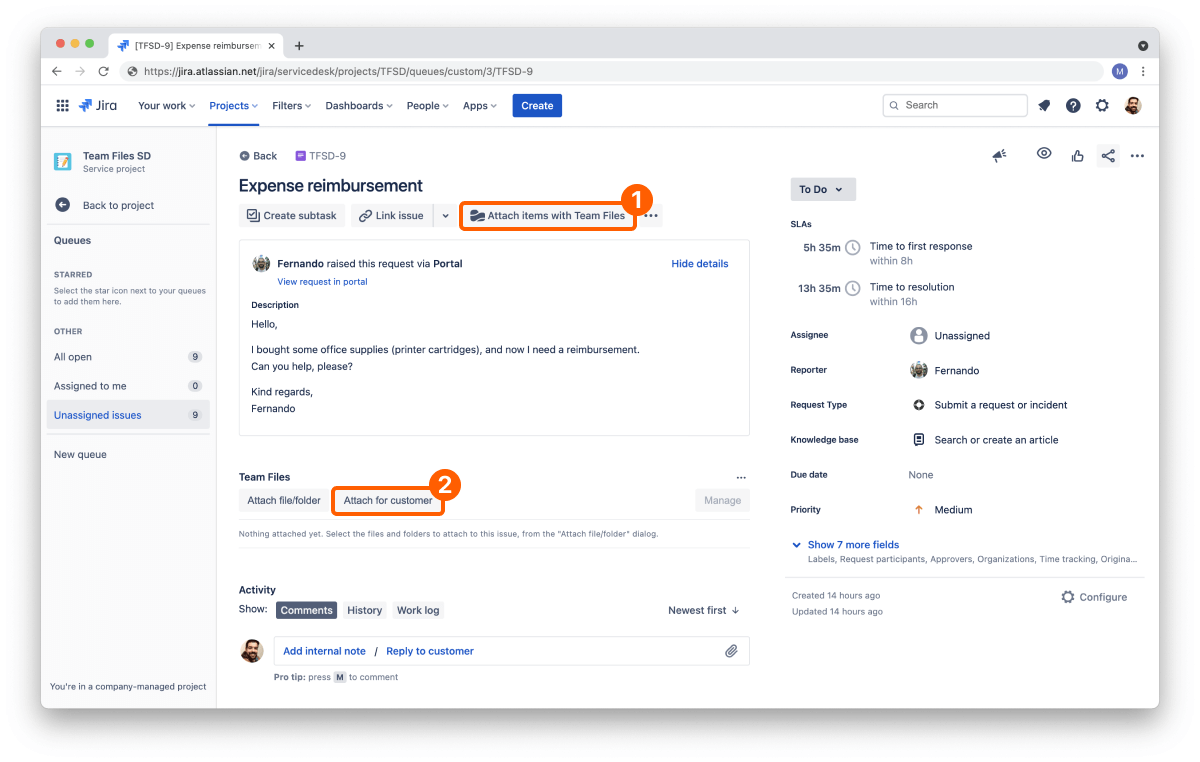1200x762 pixels.
Task: Click the Due date None value
Action: [921, 475]
